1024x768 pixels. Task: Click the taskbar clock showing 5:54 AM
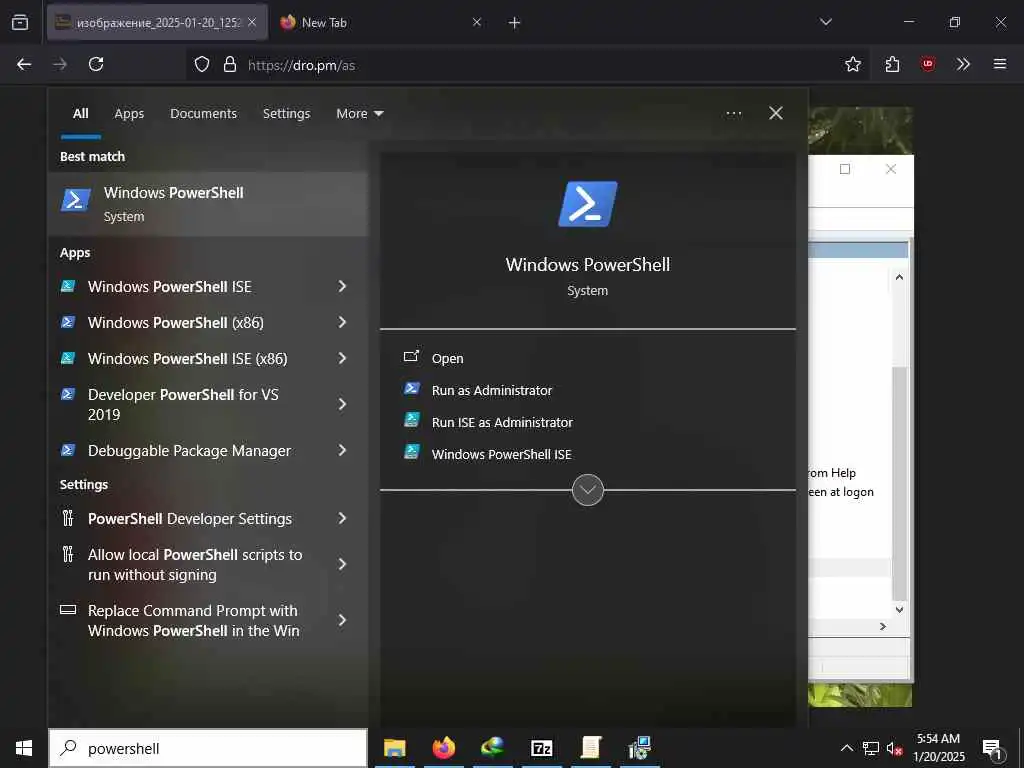[x=938, y=748]
